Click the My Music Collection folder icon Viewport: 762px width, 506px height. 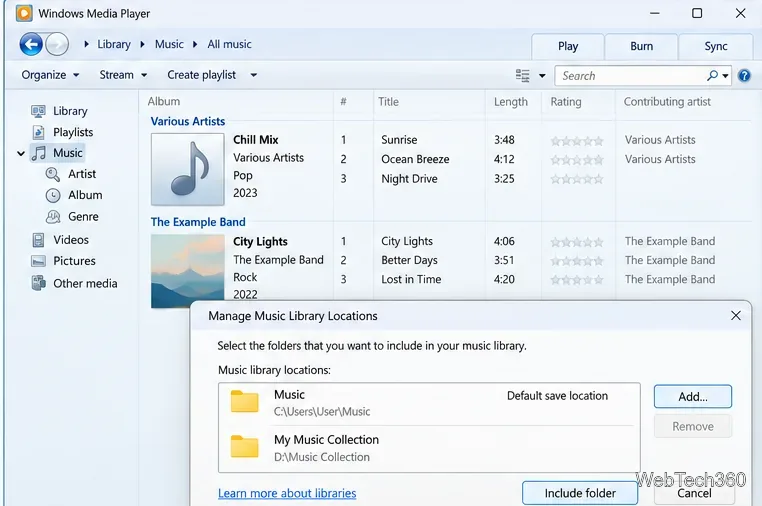point(244,446)
